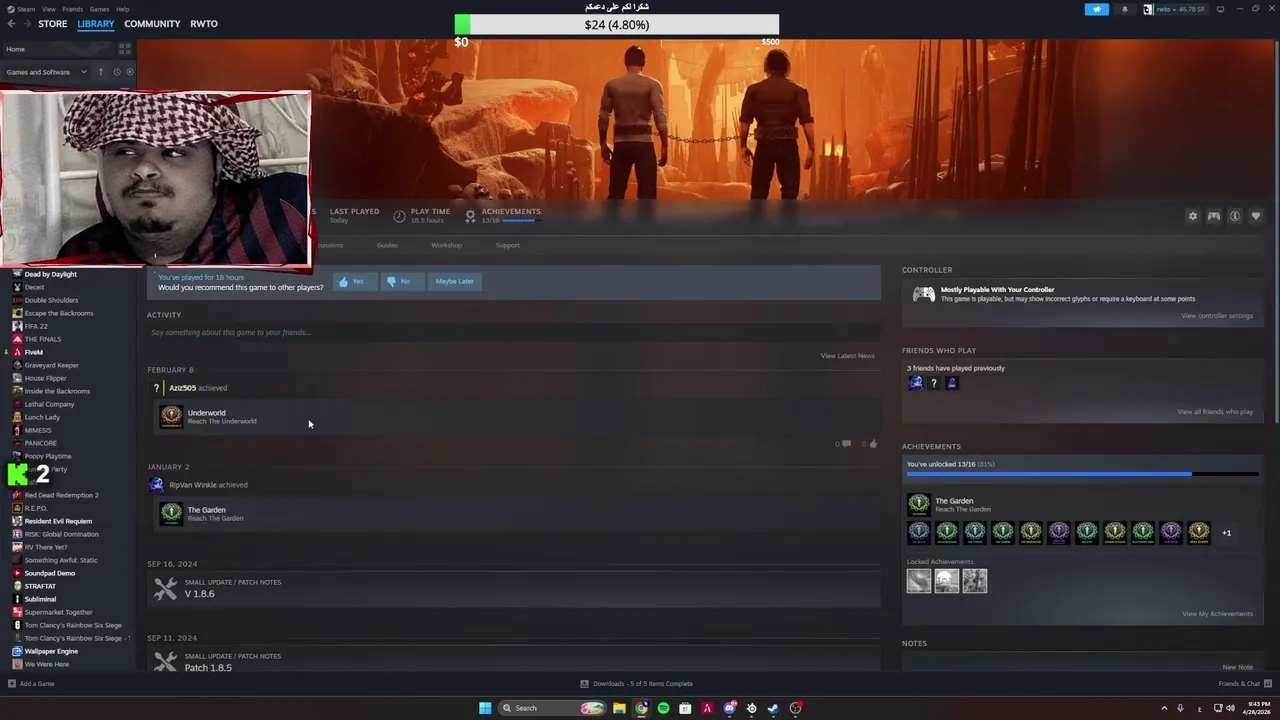Image resolution: width=1280 pixels, height=720 pixels.
Task: Open The Garden achievement in activity
Action: (x=171, y=513)
